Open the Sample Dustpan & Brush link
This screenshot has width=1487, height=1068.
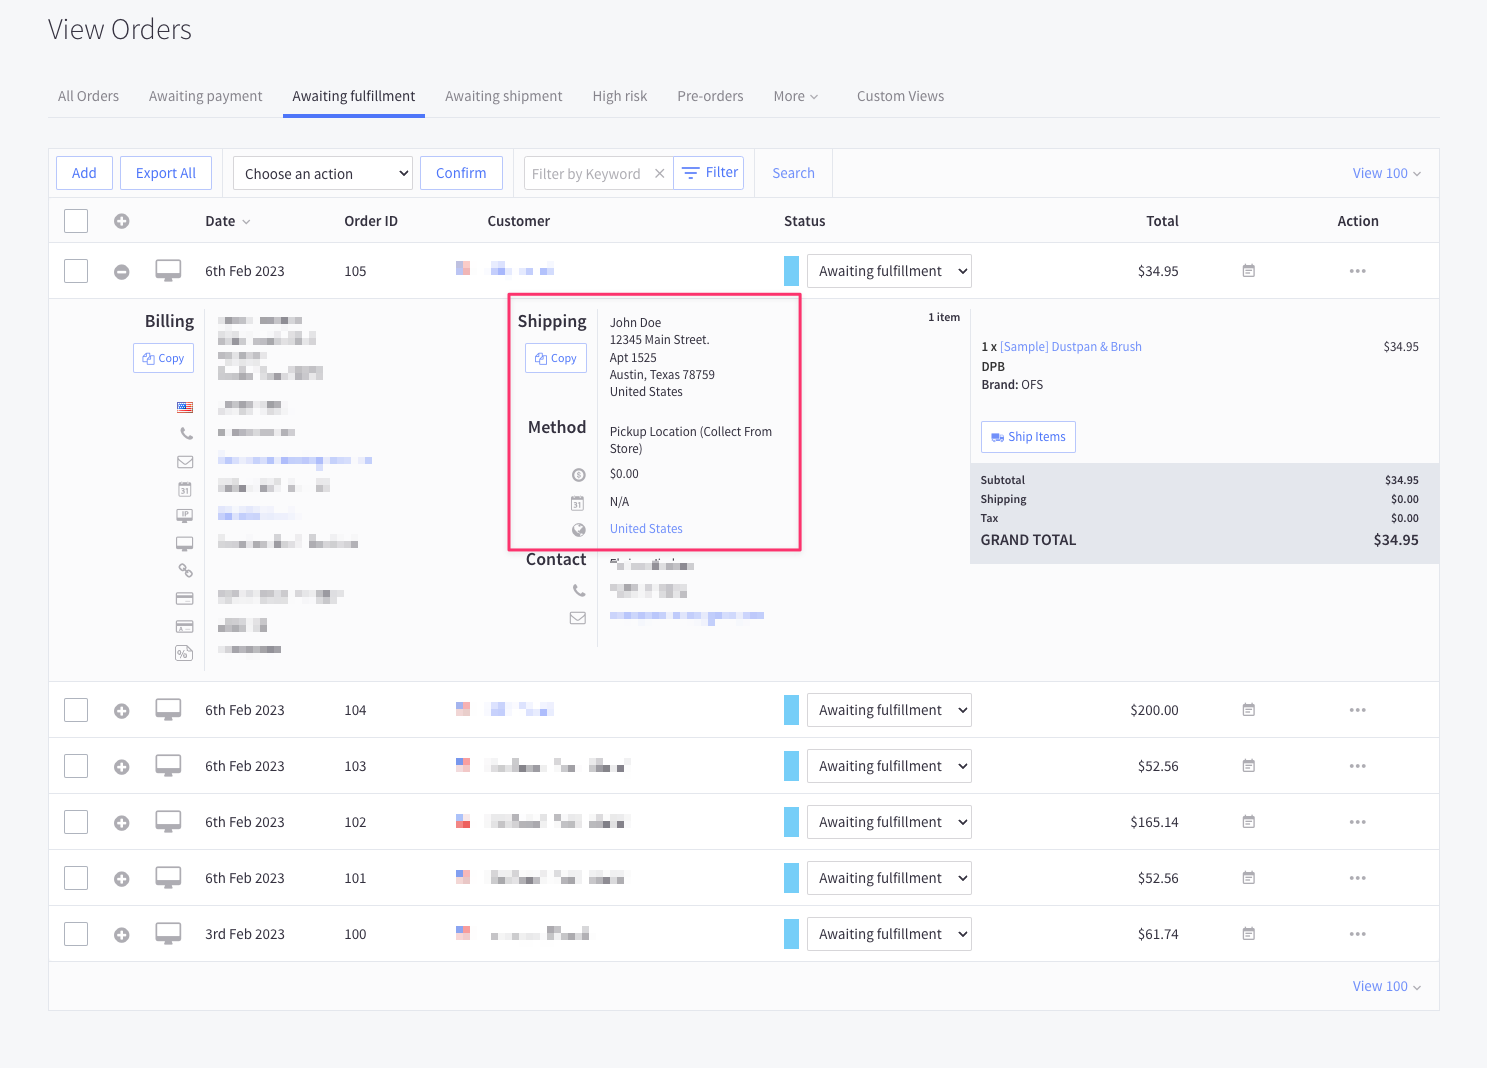[1070, 347]
